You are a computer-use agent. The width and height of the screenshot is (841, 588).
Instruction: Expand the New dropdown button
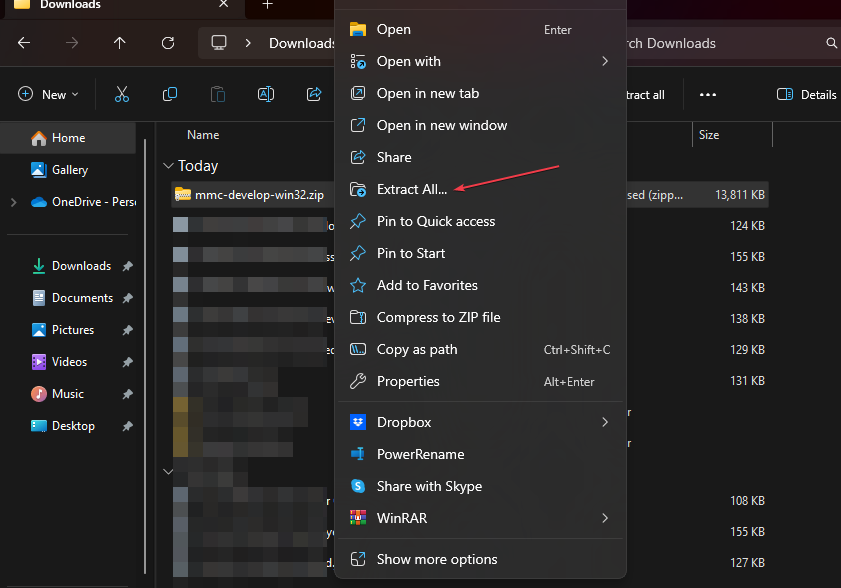(46, 94)
